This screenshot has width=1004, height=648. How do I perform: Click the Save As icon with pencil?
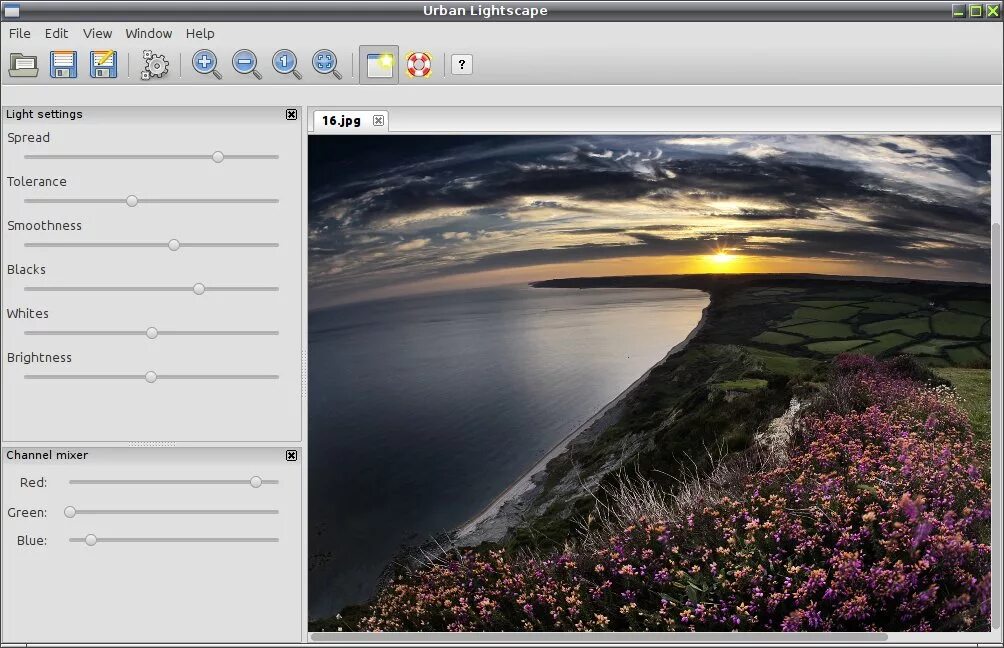(103, 64)
